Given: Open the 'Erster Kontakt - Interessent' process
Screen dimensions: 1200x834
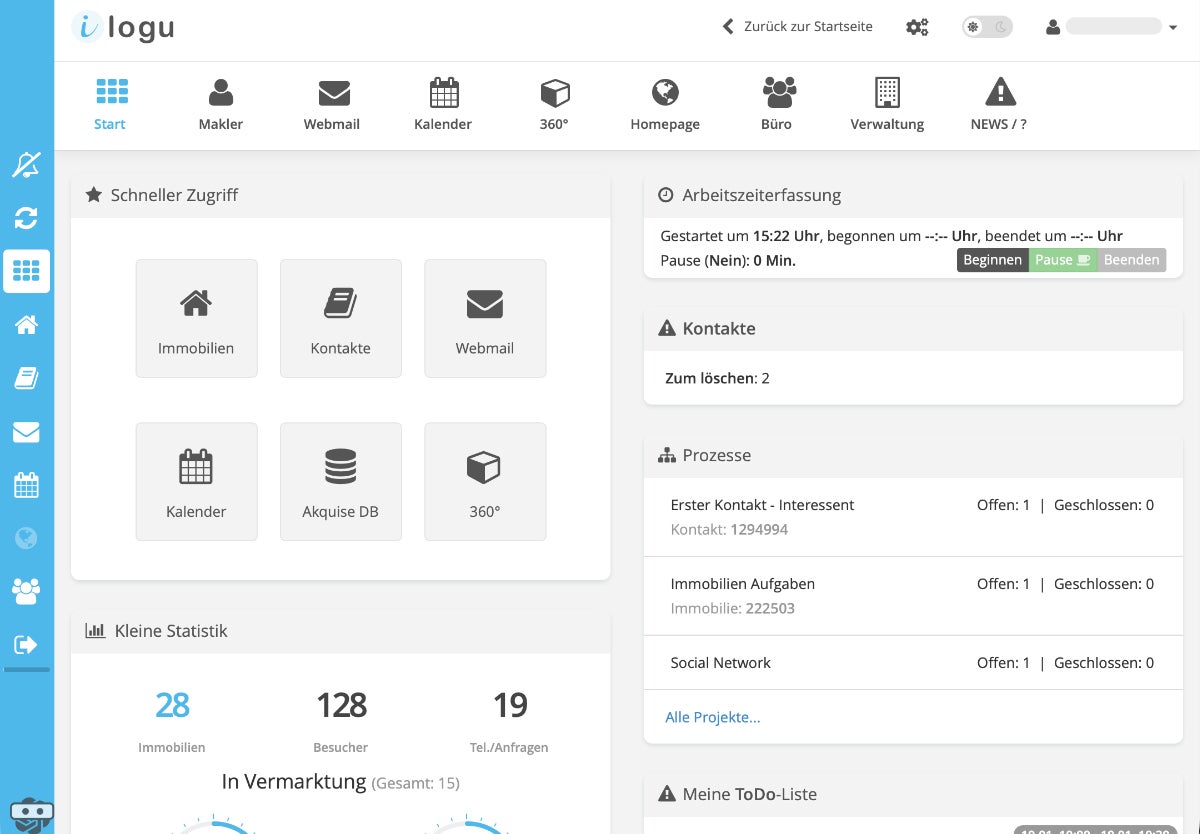Looking at the screenshot, I should pyautogui.click(x=913, y=517).
